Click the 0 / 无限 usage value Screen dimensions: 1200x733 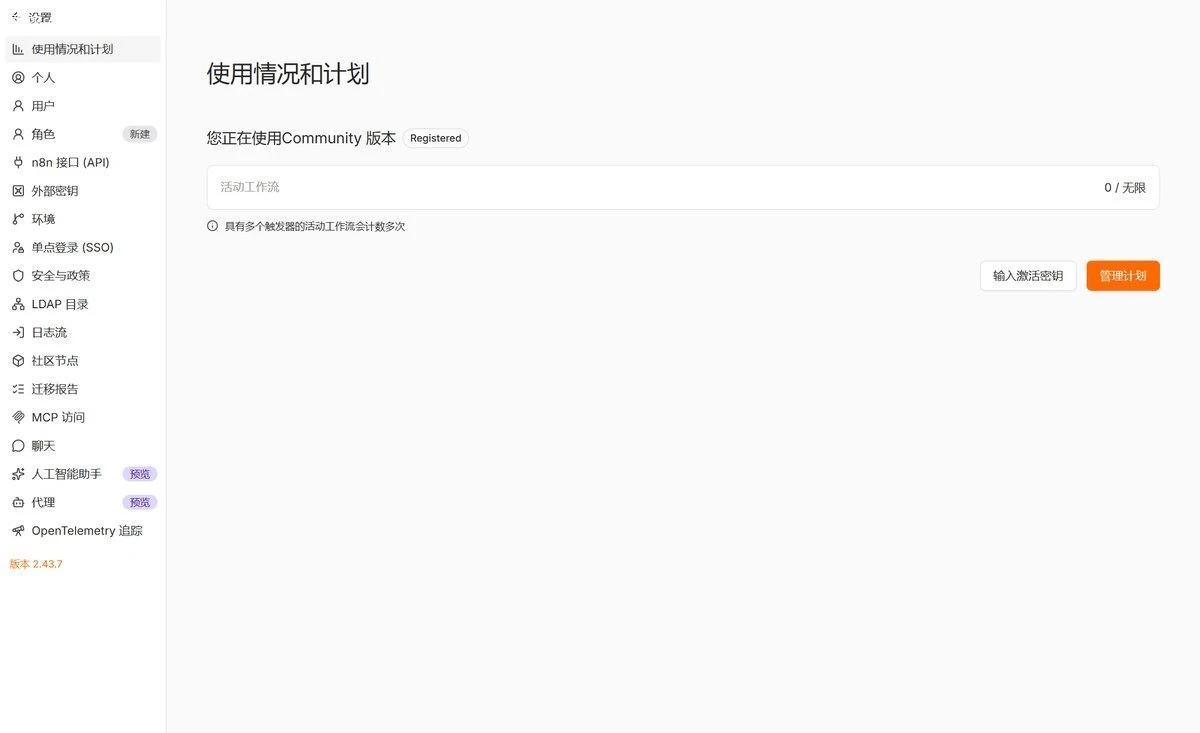[x=1125, y=187]
